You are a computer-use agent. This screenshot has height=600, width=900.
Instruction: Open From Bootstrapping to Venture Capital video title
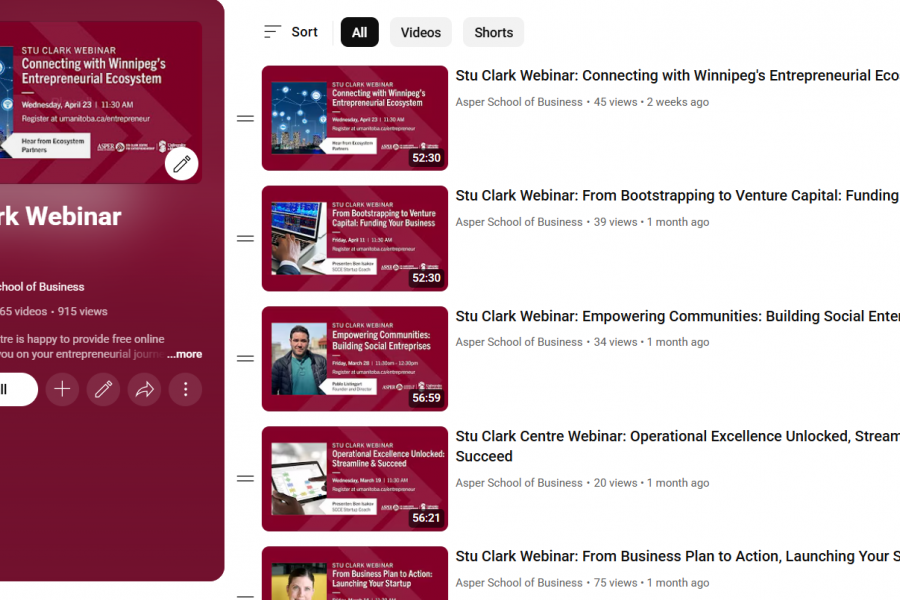pos(677,196)
